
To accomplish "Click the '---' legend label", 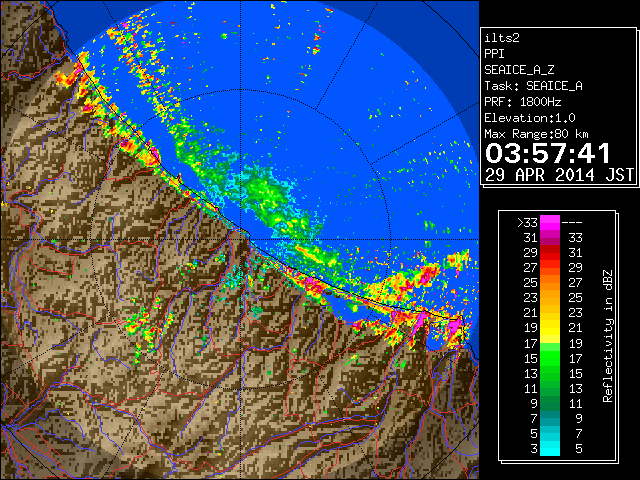I will 571,222.
